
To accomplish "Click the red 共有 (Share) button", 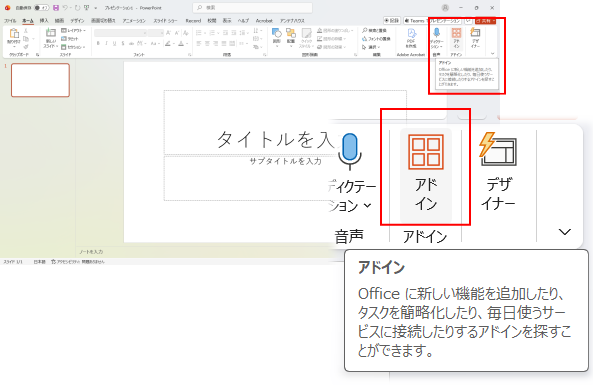I will [x=485, y=21].
